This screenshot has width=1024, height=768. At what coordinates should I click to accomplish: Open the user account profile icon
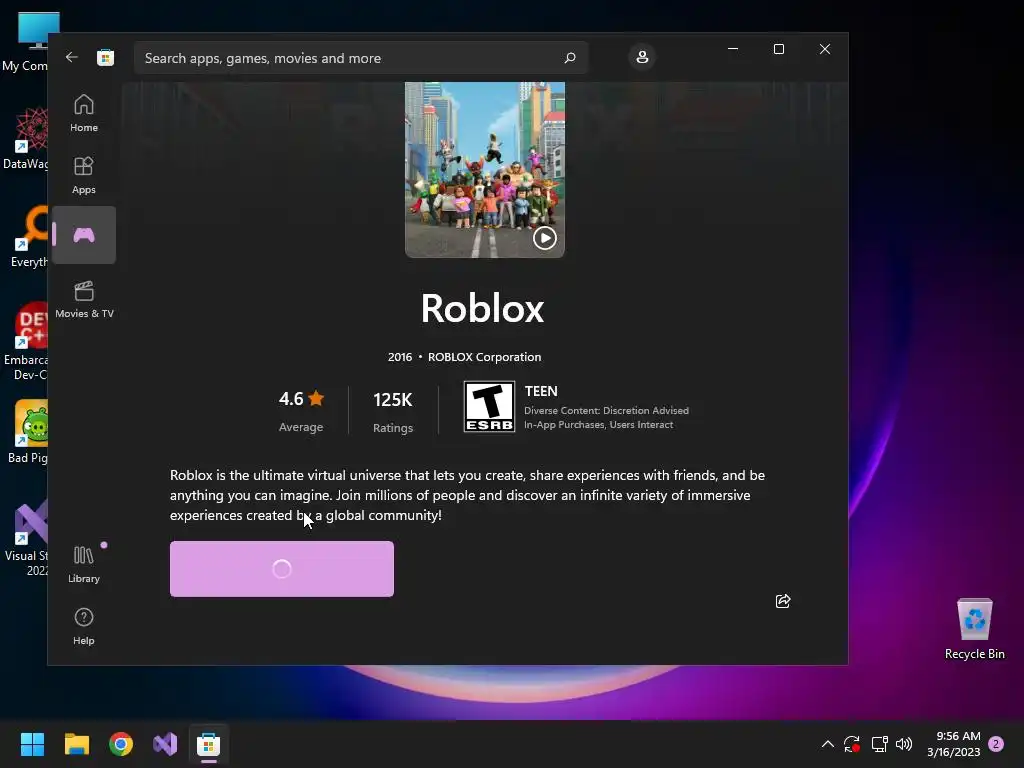pos(642,57)
